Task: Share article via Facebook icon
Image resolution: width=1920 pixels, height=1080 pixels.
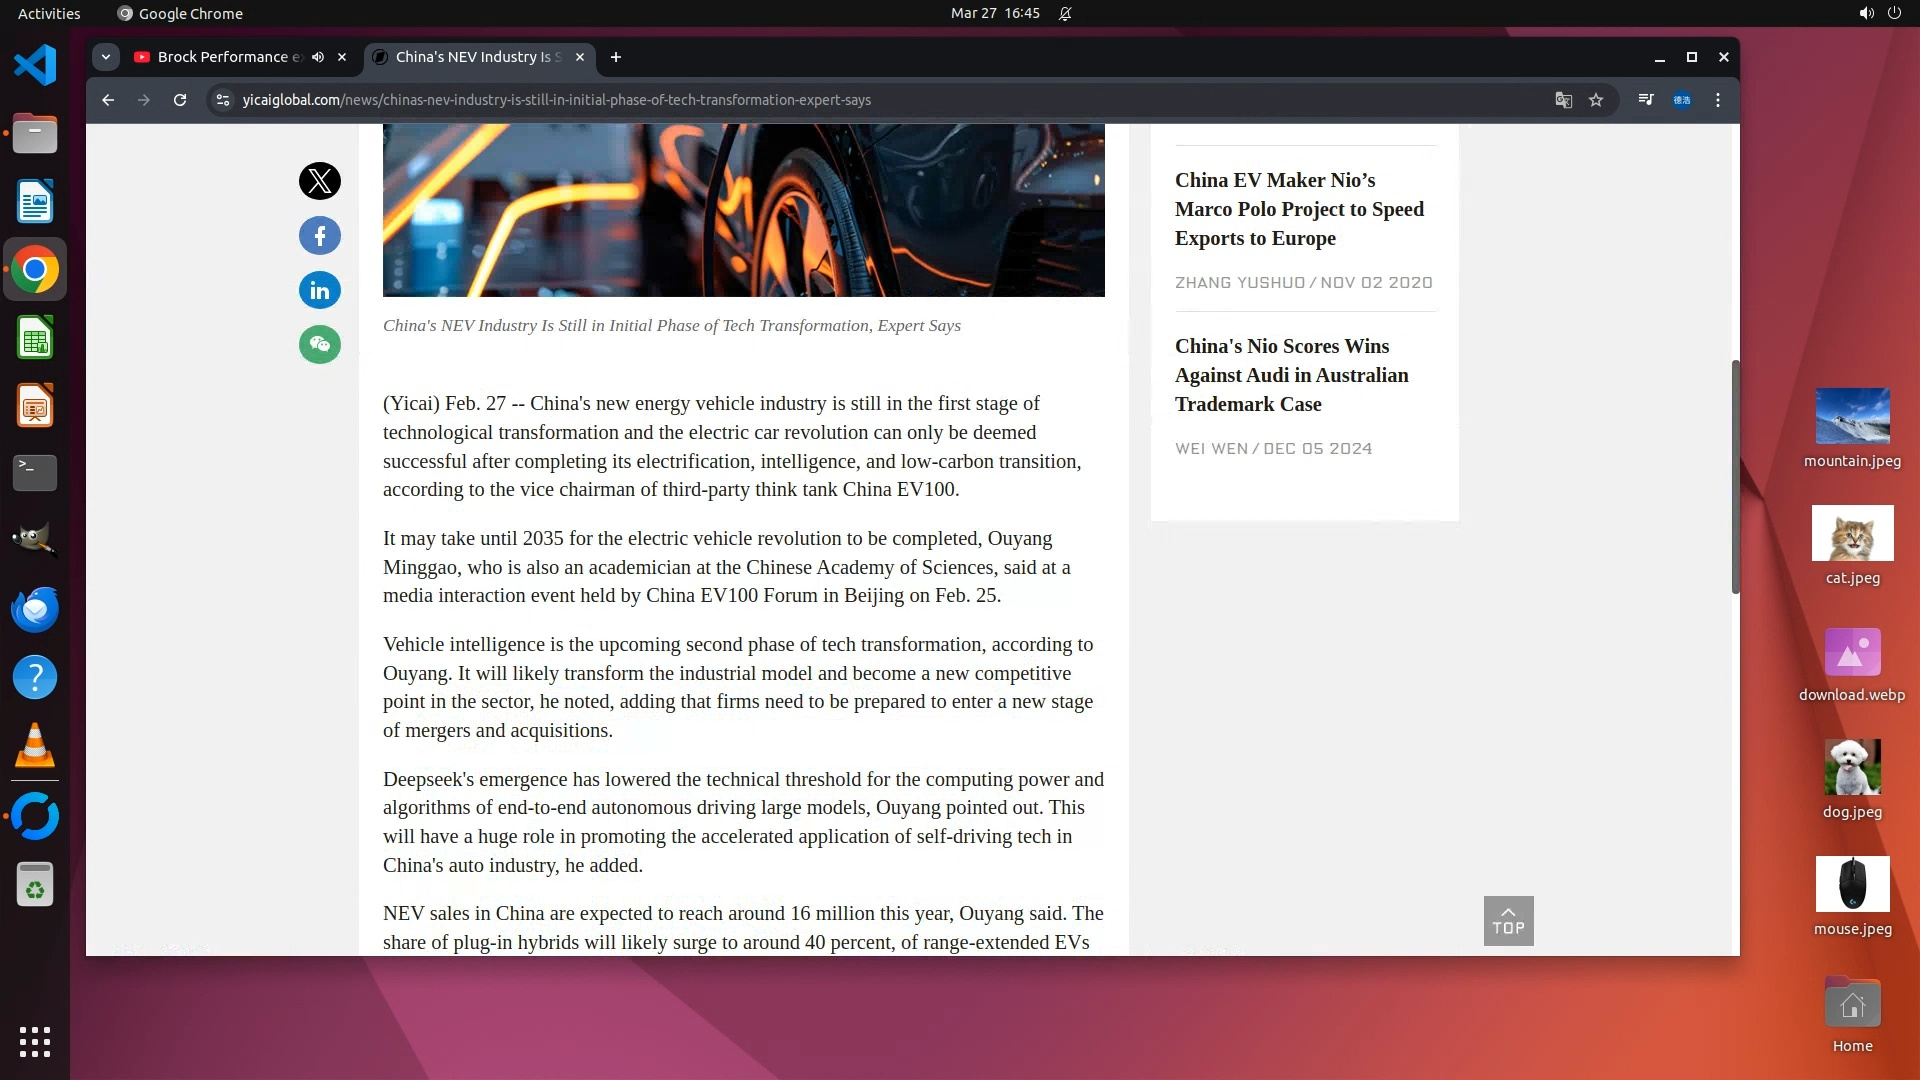Action: 320,236
